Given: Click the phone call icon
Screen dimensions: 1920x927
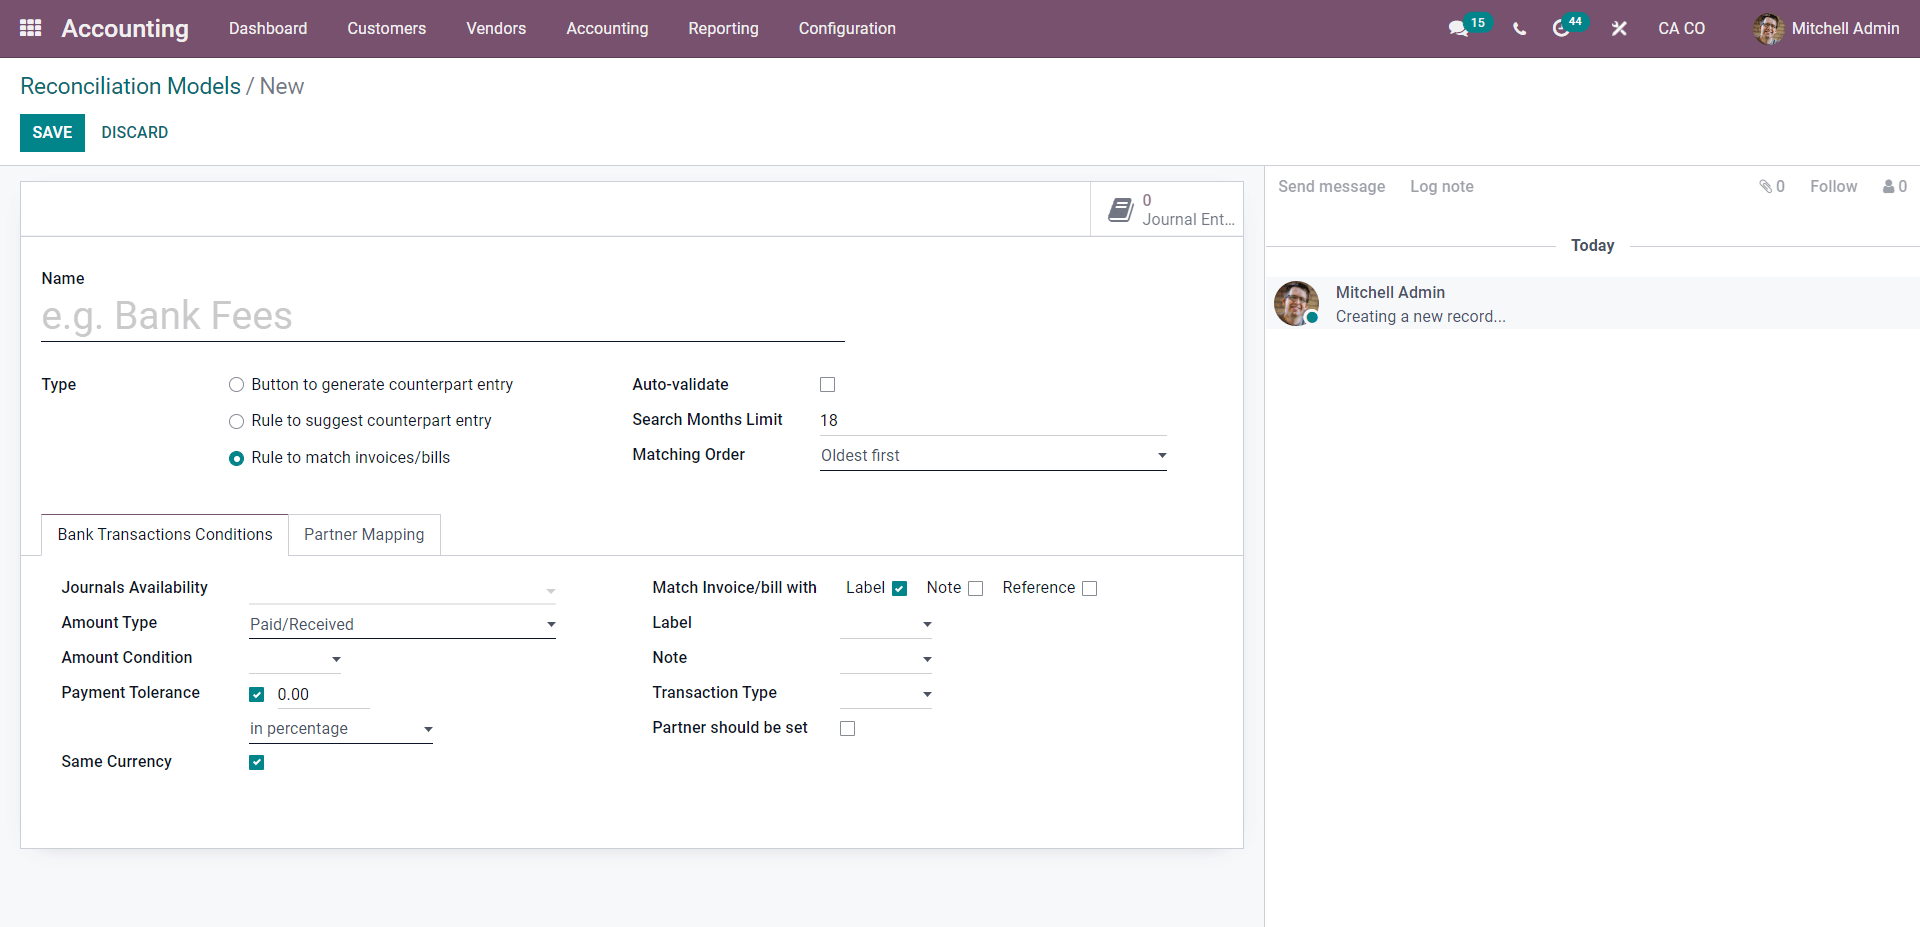Looking at the screenshot, I should pos(1519,29).
